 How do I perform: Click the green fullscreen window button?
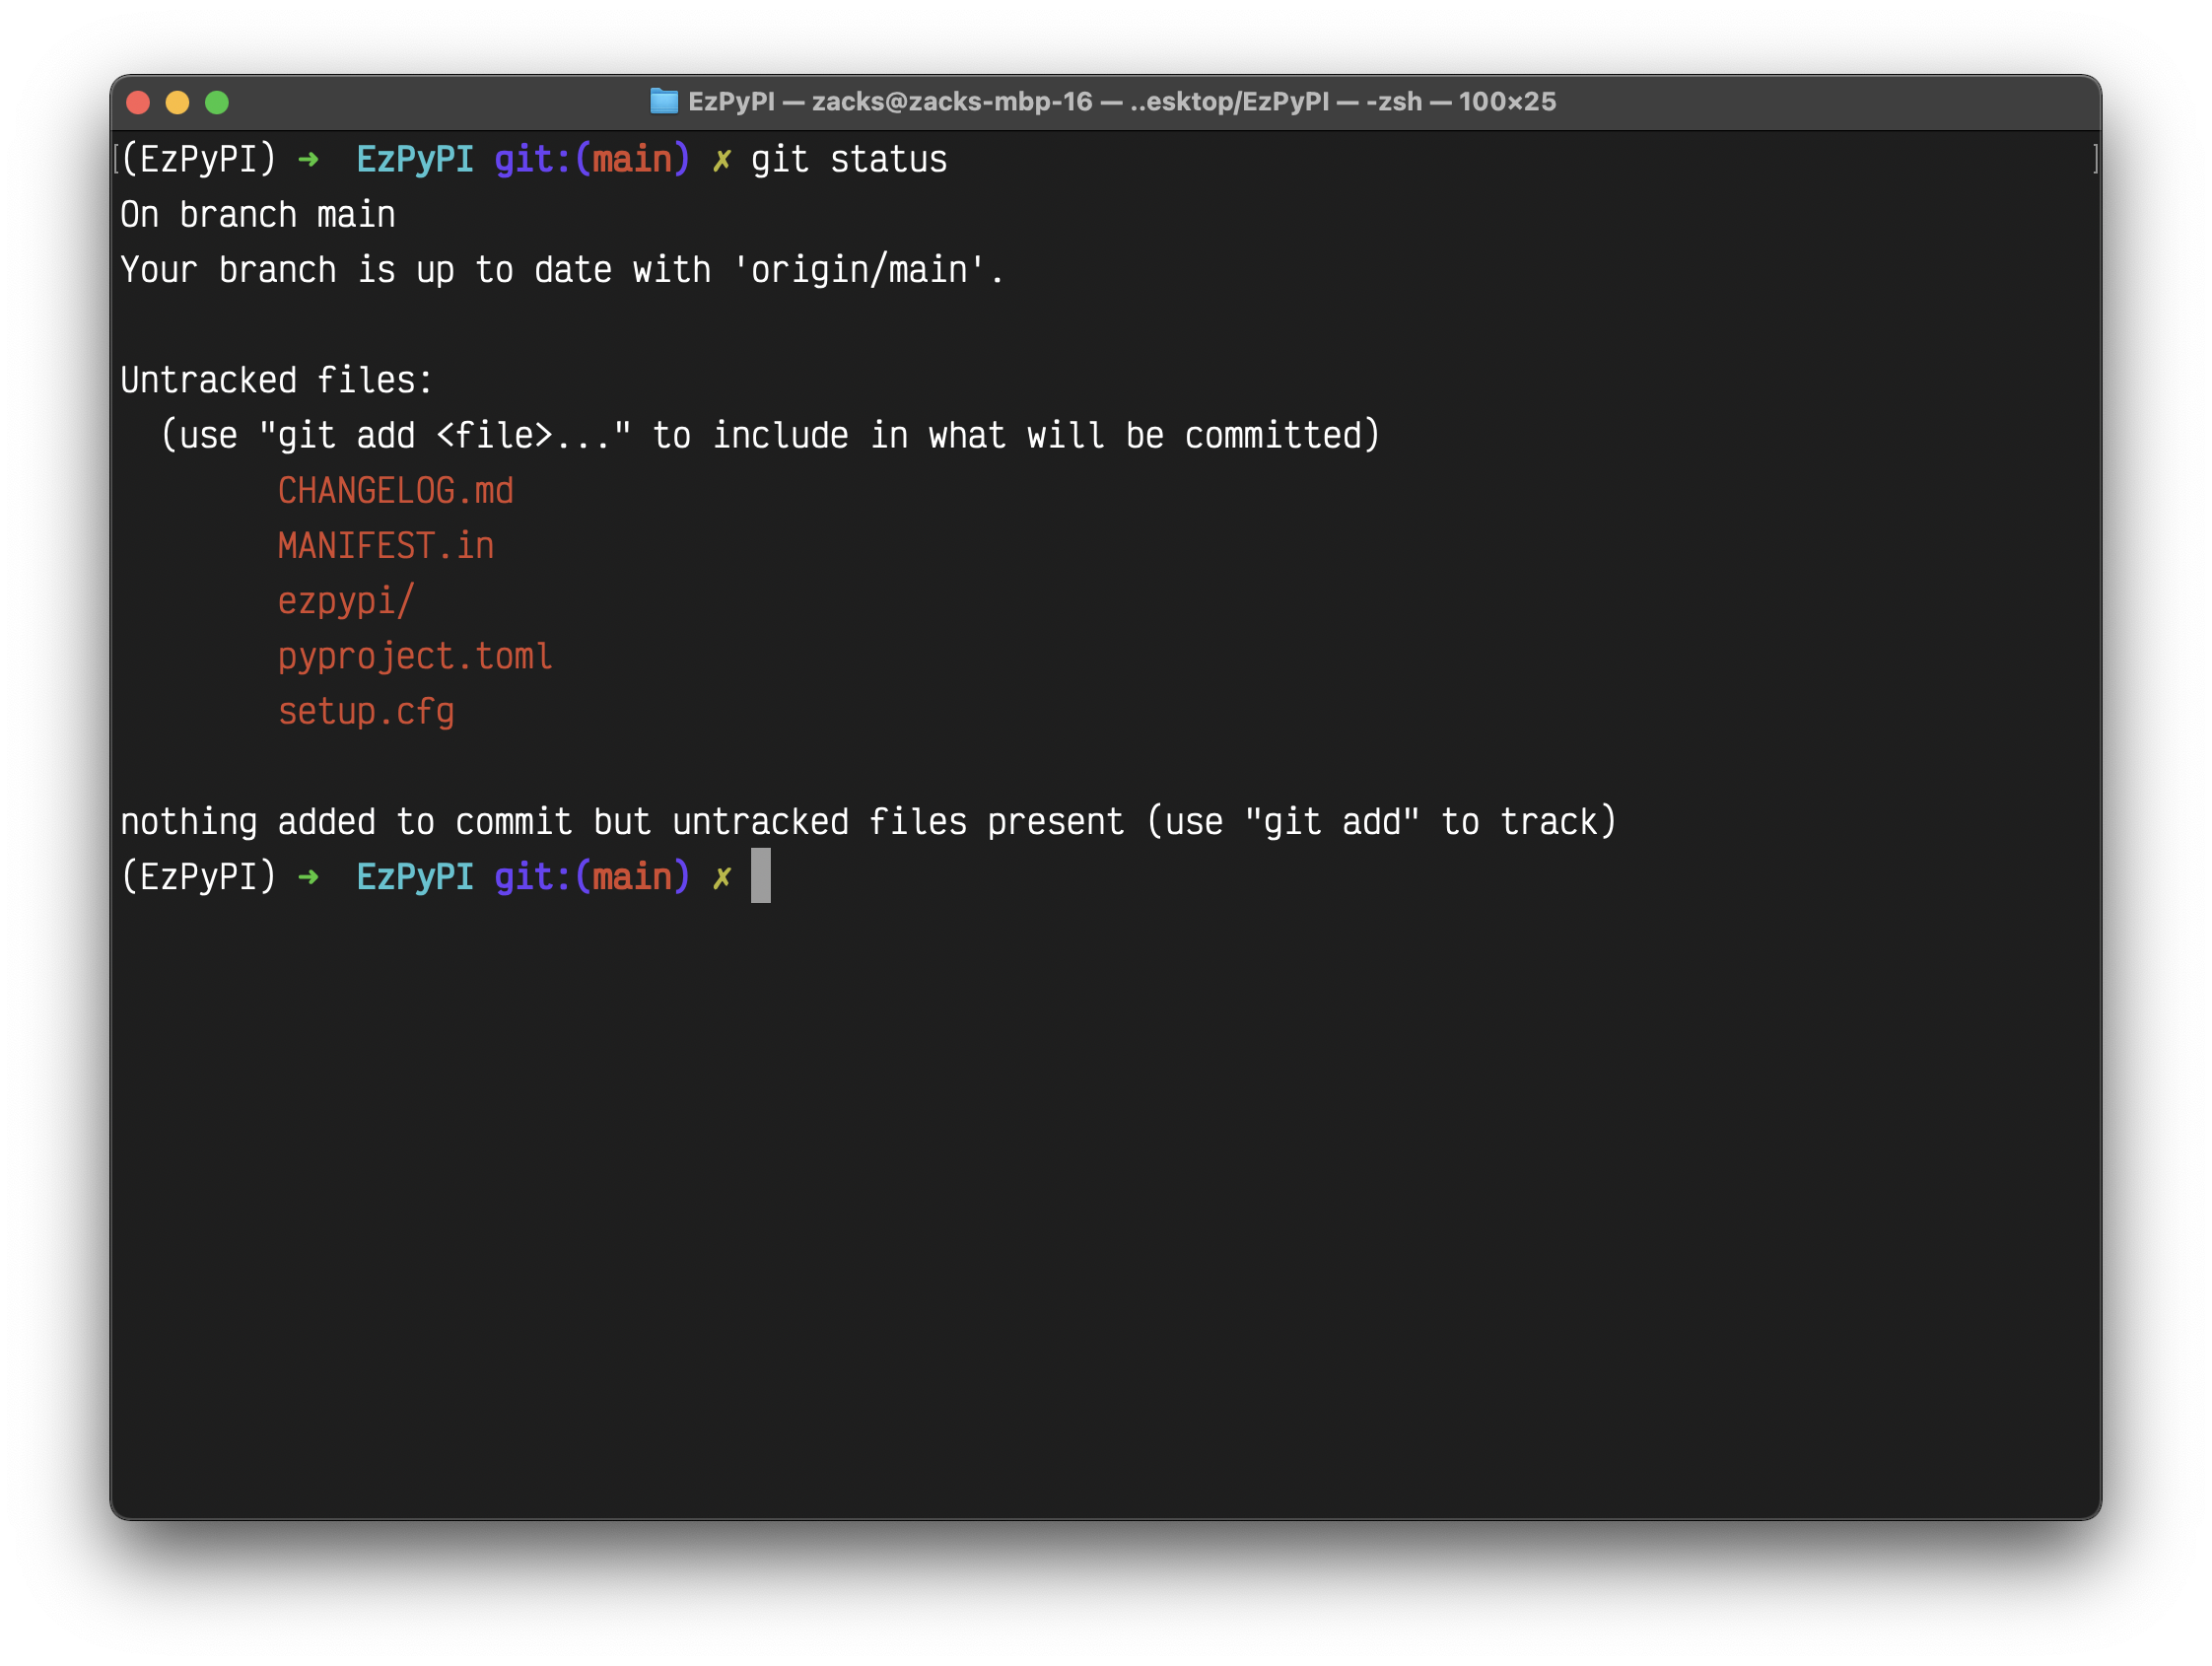tap(217, 102)
